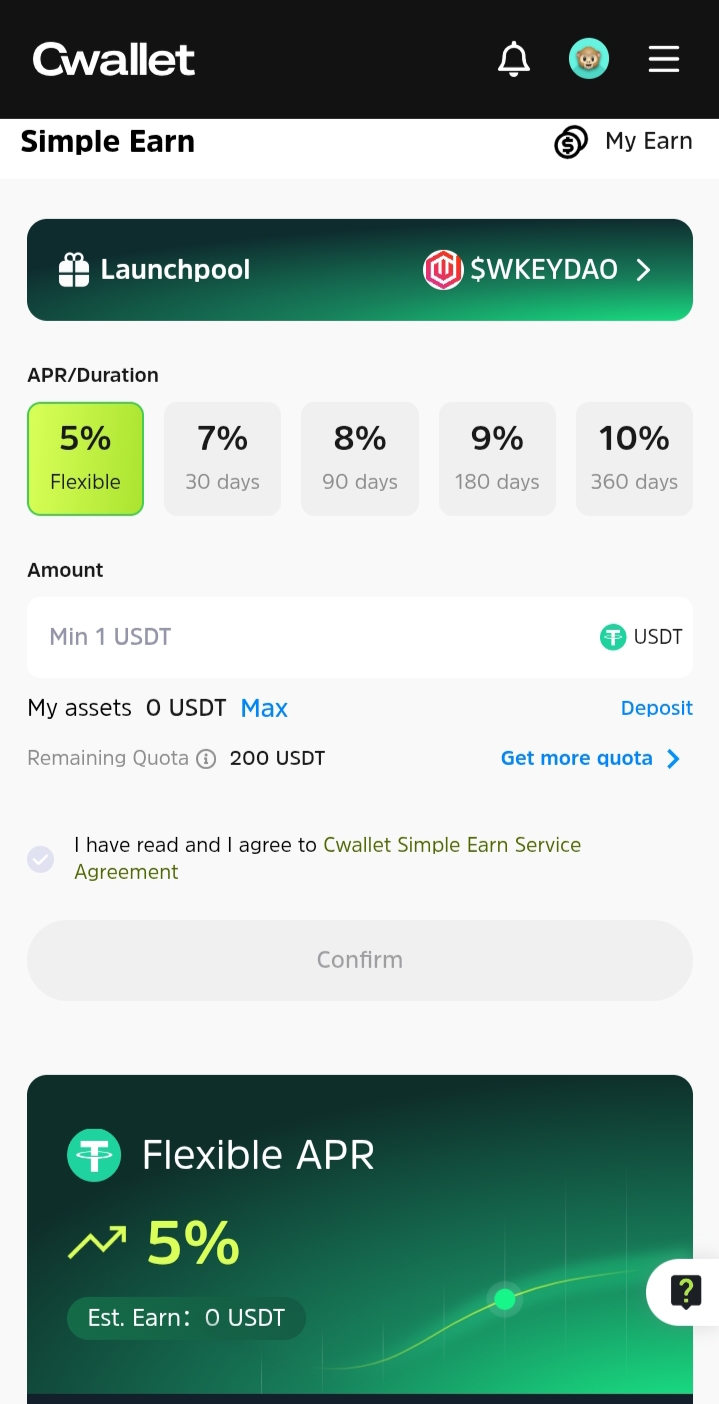The height and width of the screenshot is (1404, 719).
Task: Tap the Launchpool gift icon
Action: (74, 270)
